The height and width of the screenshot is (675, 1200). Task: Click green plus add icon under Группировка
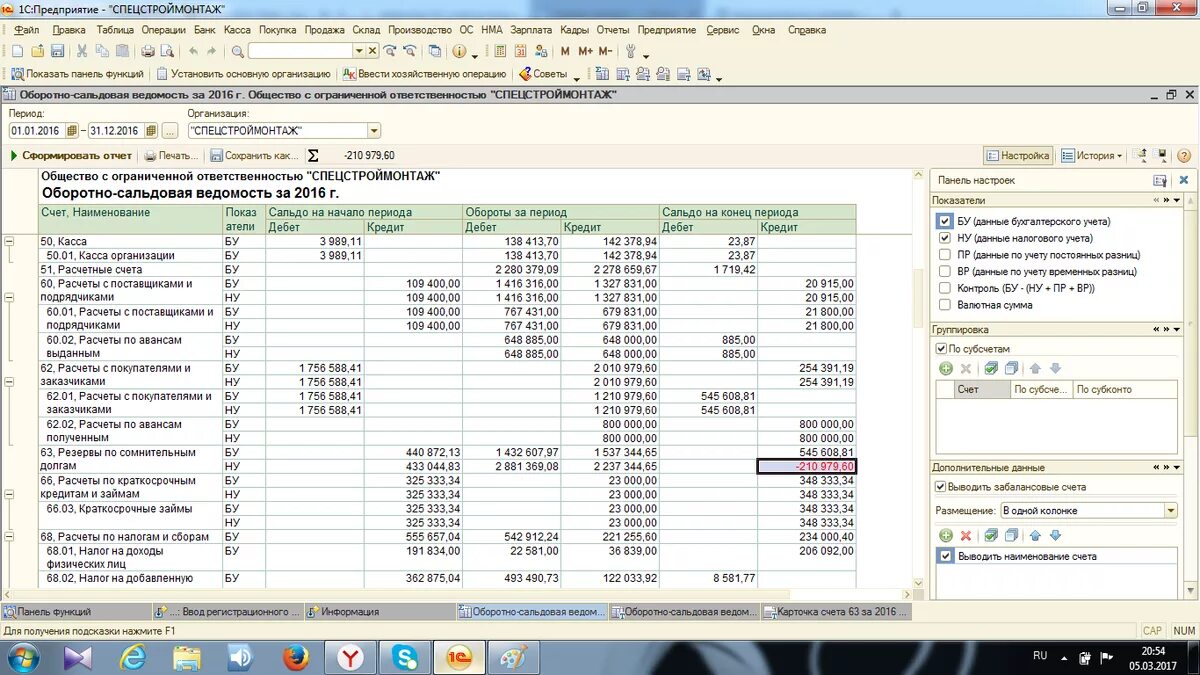pyautogui.click(x=946, y=368)
